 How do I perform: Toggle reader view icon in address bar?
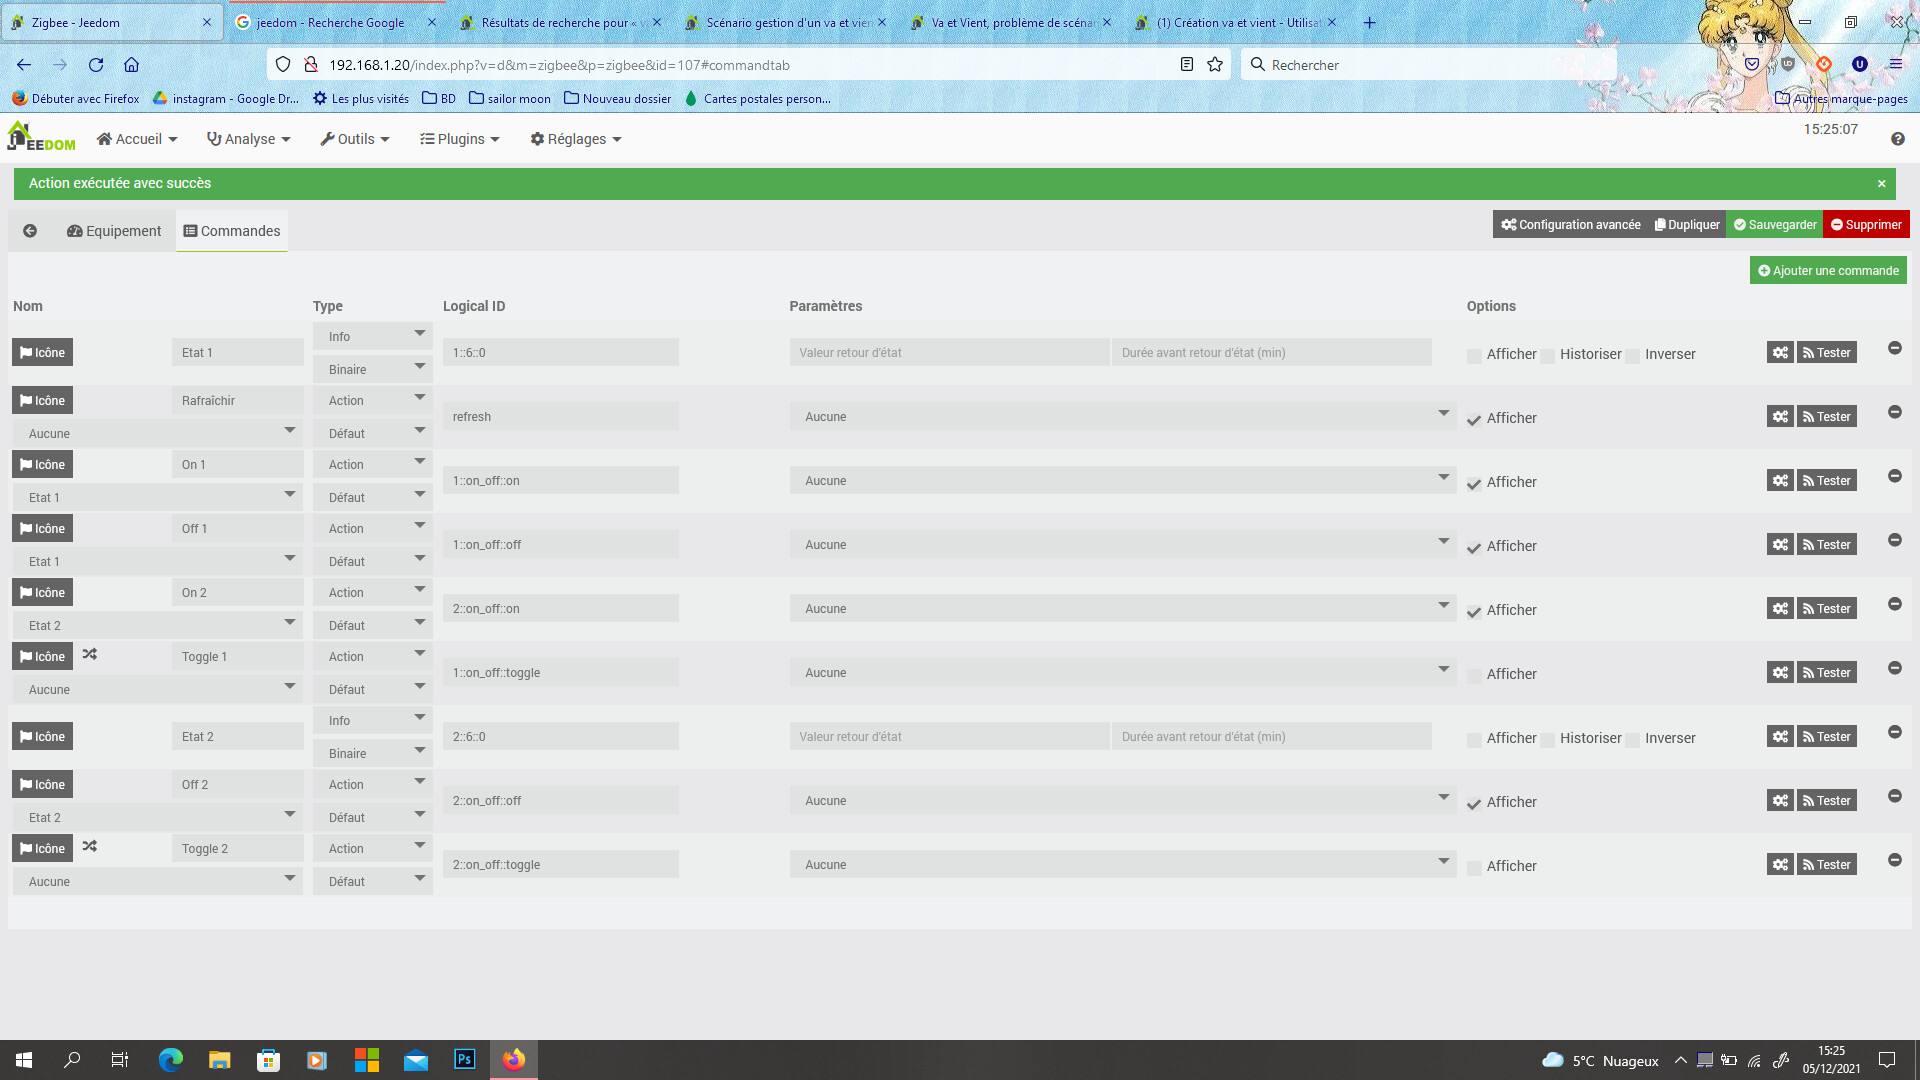(1187, 65)
